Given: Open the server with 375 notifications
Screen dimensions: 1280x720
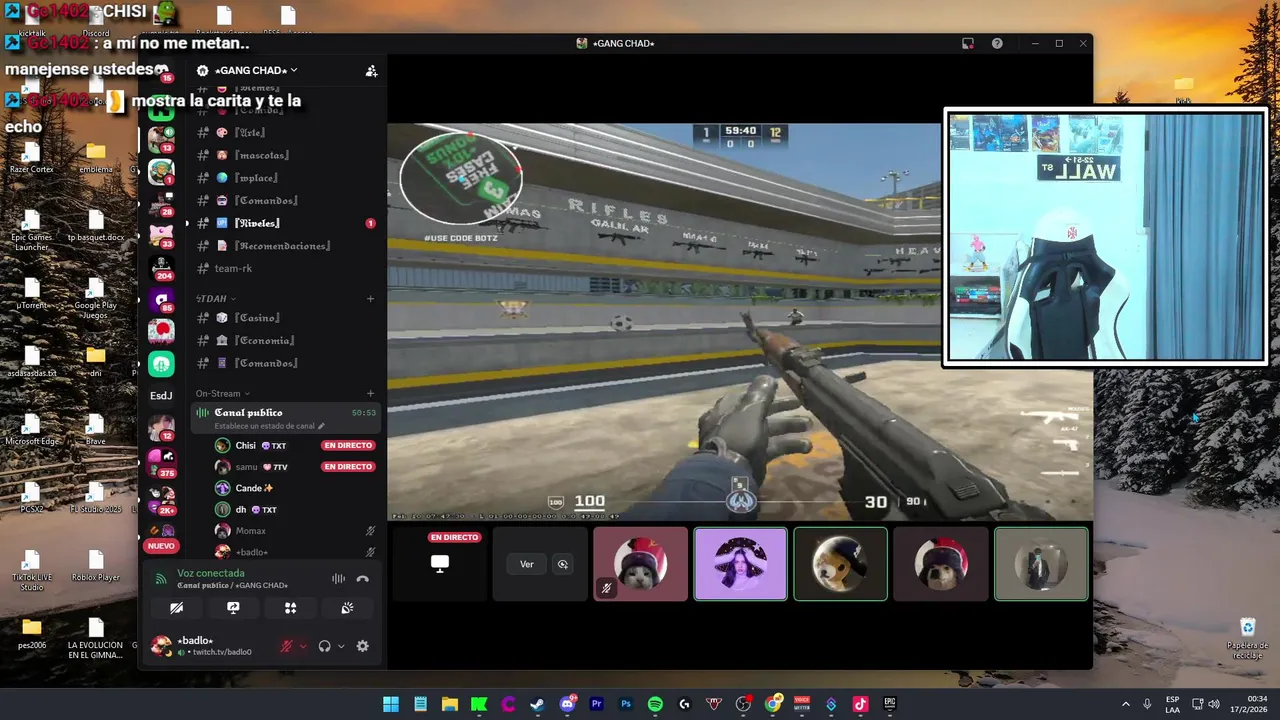Looking at the screenshot, I should (x=161, y=462).
